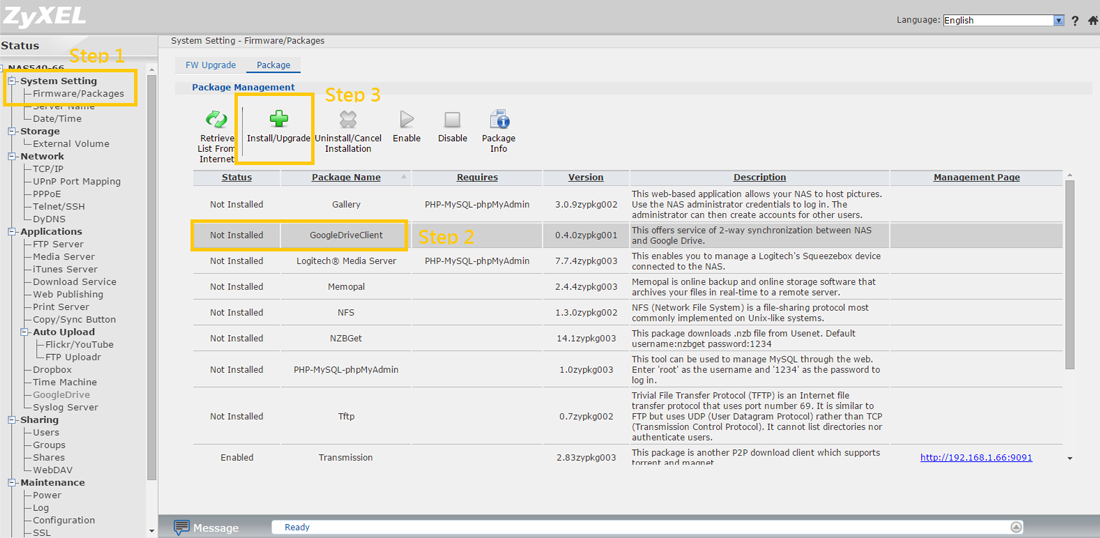Open WebDAV settings
This screenshot has width=1100, height=538.
(x=53, y=470)
